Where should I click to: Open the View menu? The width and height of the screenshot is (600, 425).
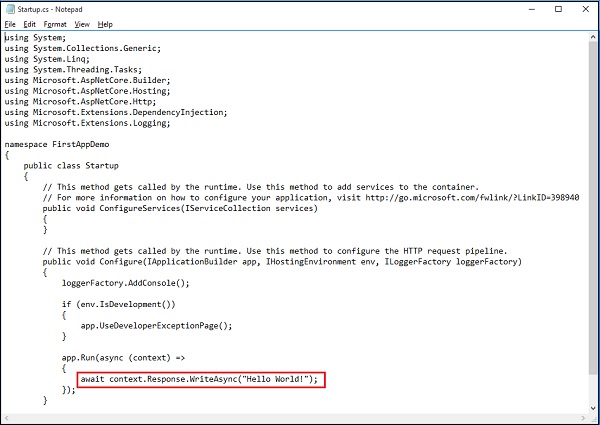coord(82,24)
